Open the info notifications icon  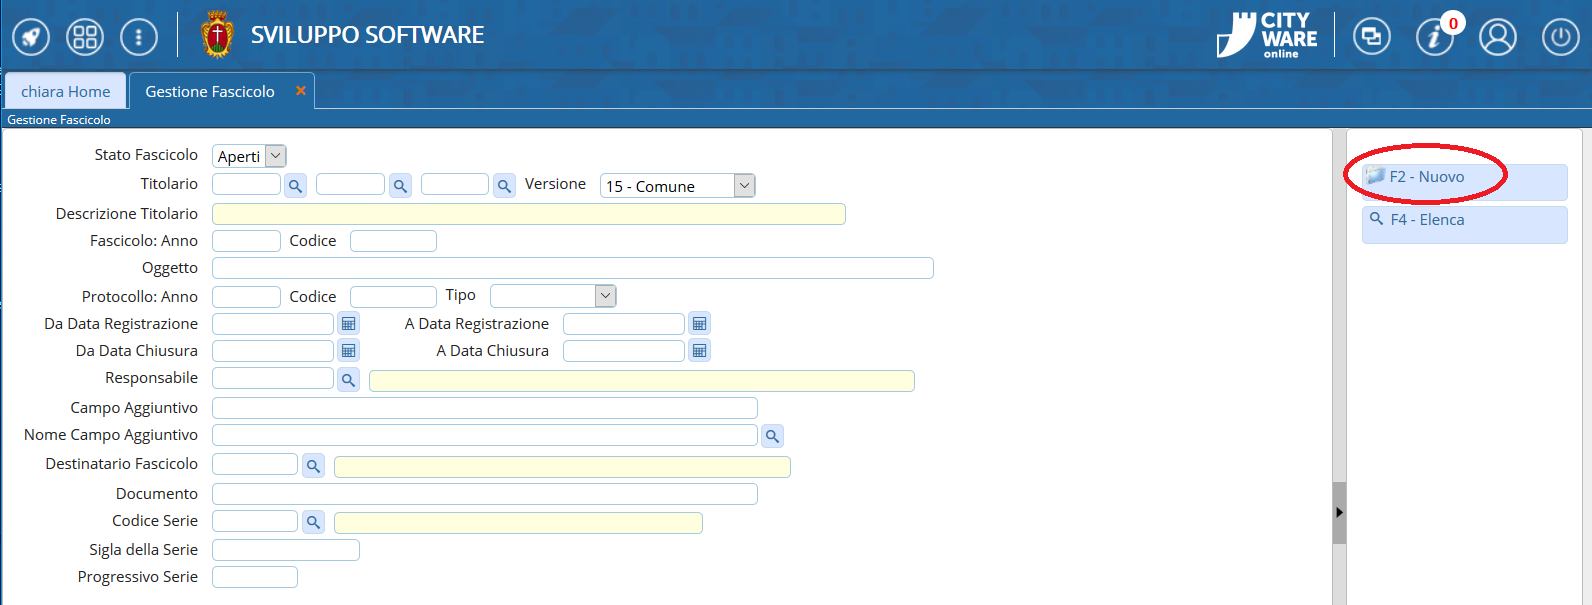pos(1434,38)
